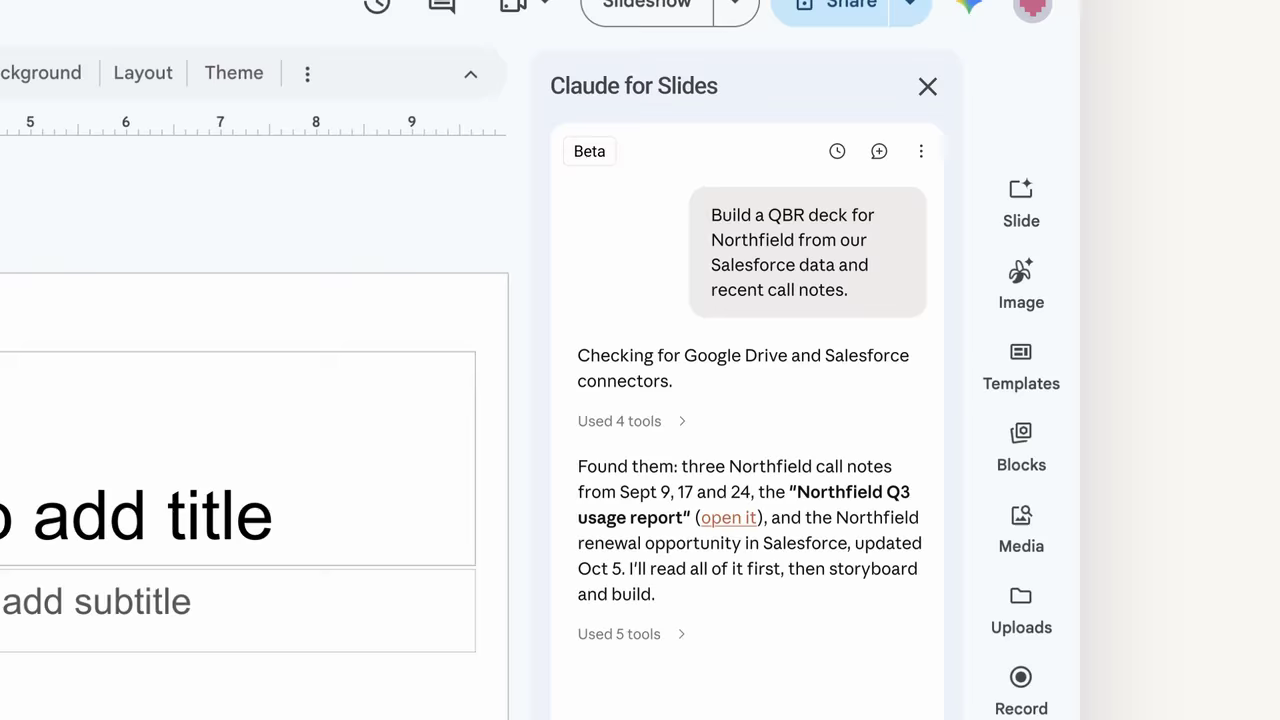Viewport: 1280px width, 720px height.
Task: Open toolbar overflow three-dot menu
Action: 307,74
